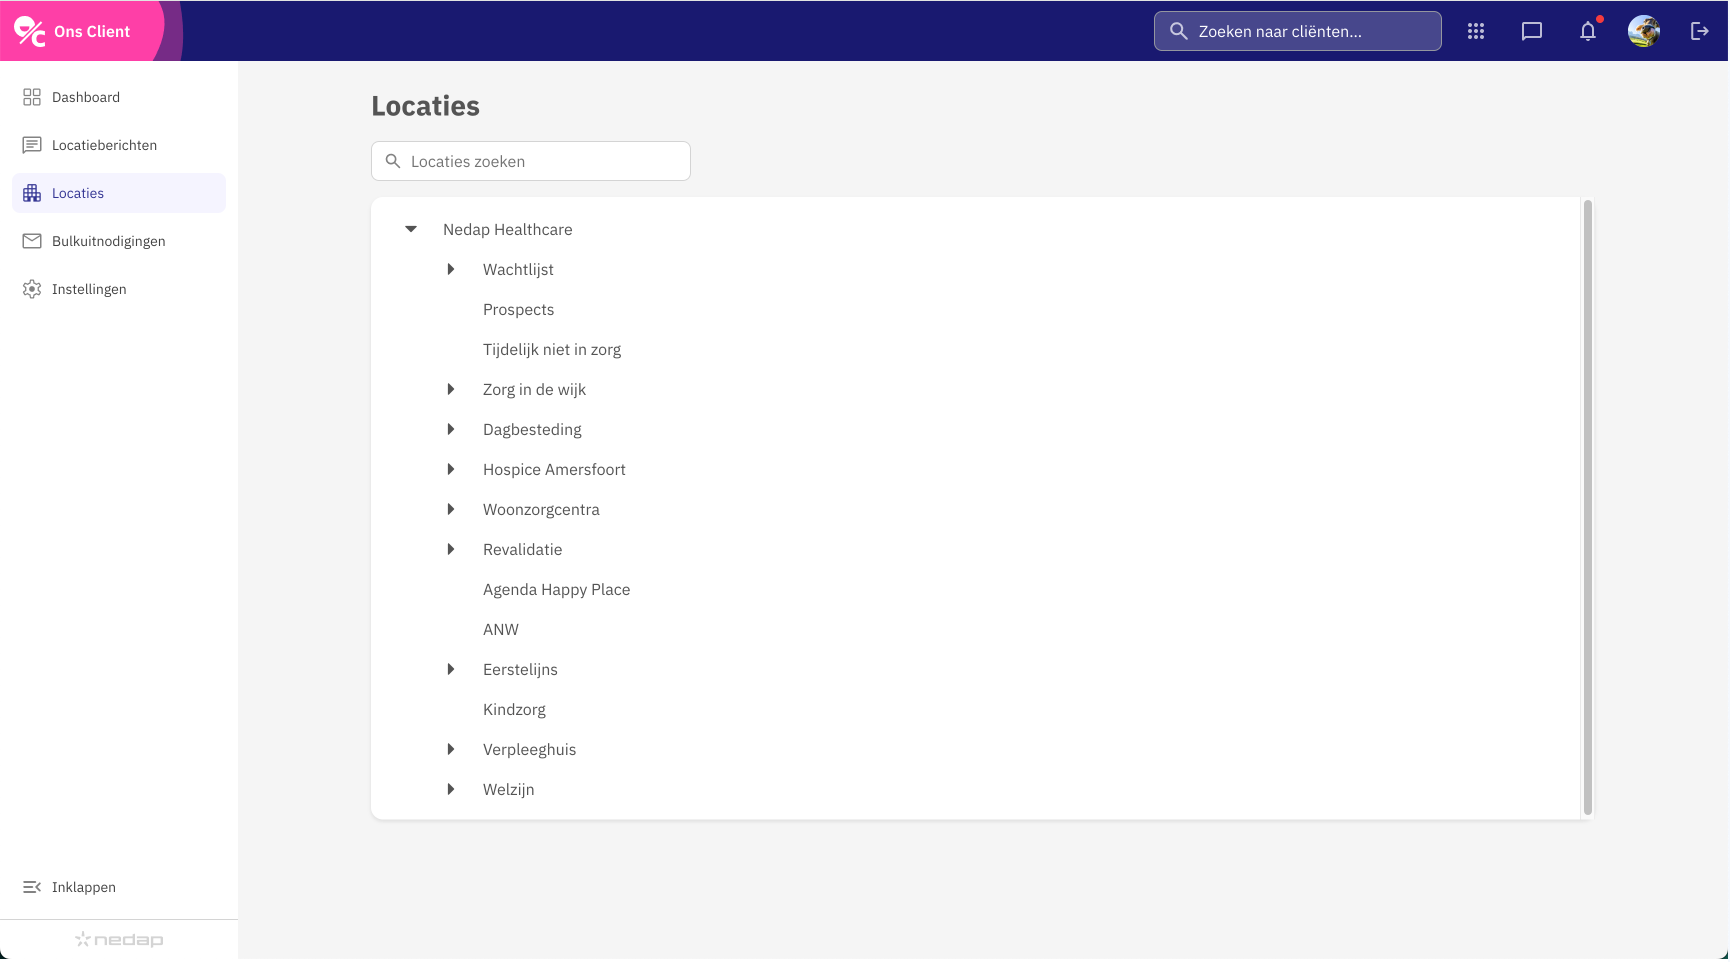This screenshot has height=962, width=1730.
Task: Click the Ons Client logo icon
Action: point(30,32)
